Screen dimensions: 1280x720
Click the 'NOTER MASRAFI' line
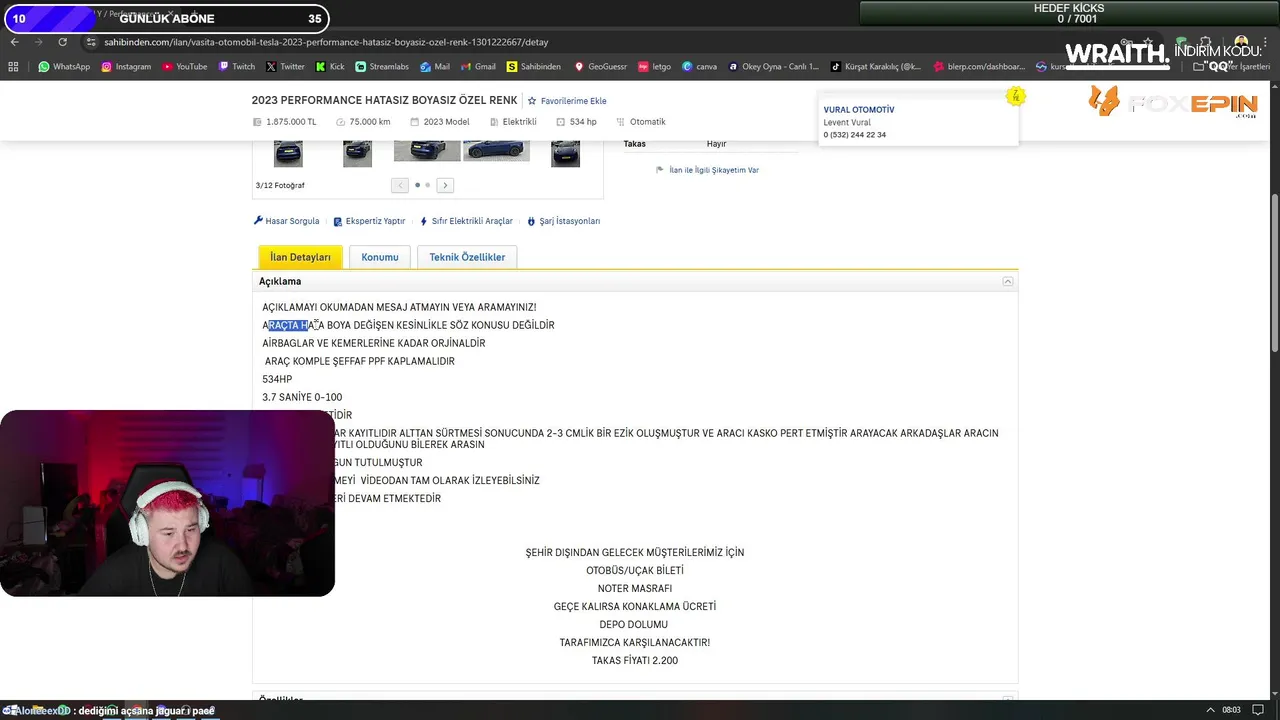635,588
